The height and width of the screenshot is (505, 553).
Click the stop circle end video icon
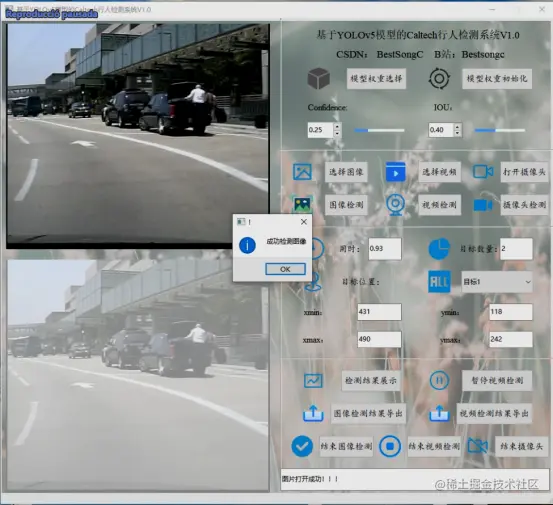390,446
